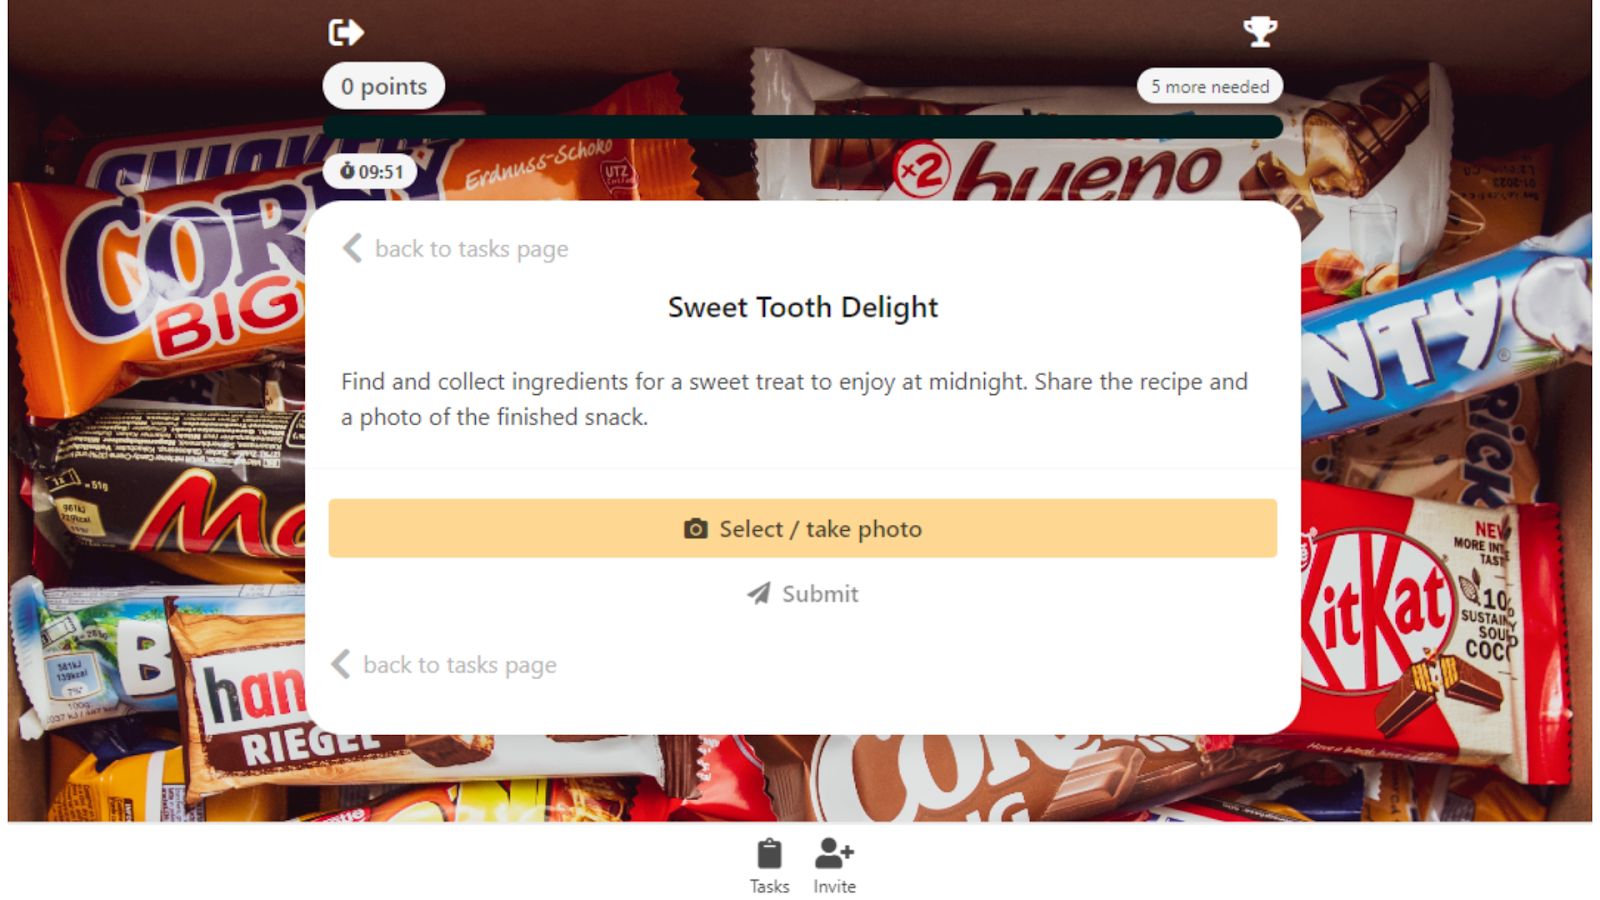This screenshot has width=1600, height=900.
Task: Click the '0 points' badge
Action: coord(384,87)
